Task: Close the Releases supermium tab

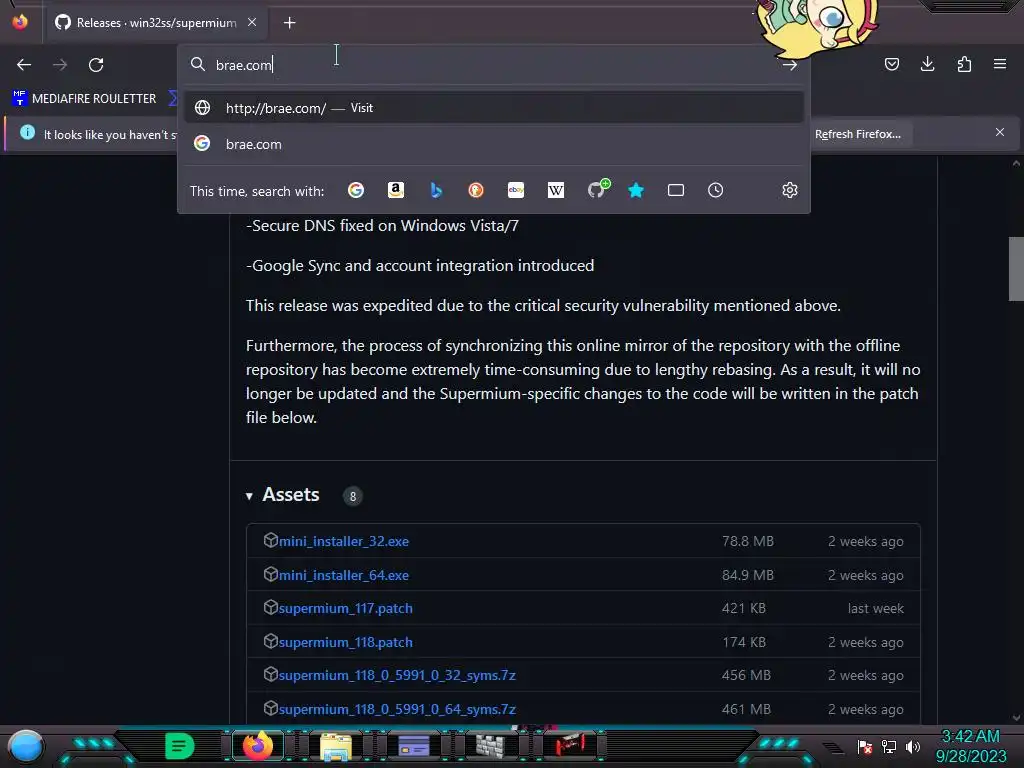Action: [x=252, y=22]
